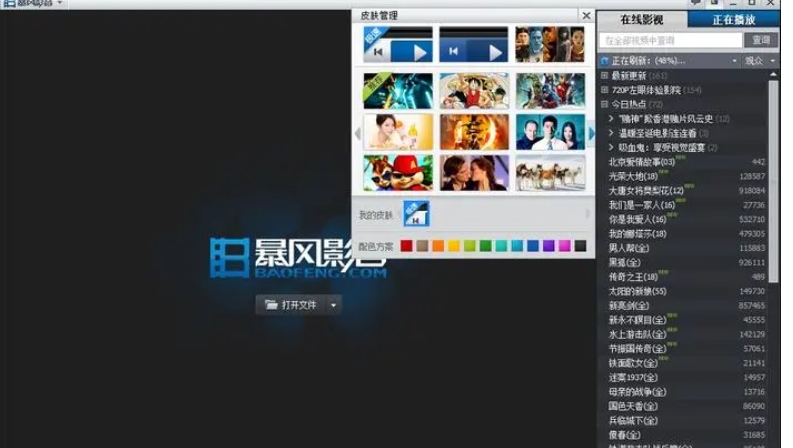The width and height of the screenshot is (793, 448).
Task: Select the light blue default player skin
Action: [398, 44]
